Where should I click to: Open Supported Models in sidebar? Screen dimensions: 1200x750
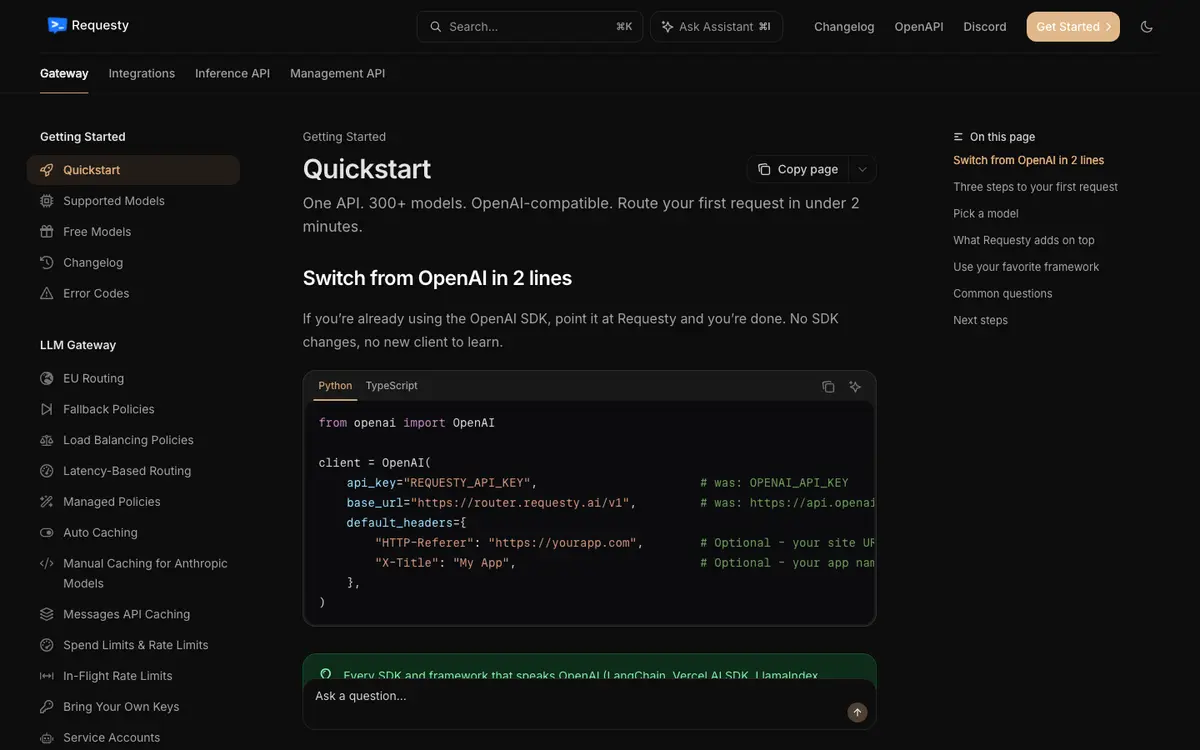133,201
